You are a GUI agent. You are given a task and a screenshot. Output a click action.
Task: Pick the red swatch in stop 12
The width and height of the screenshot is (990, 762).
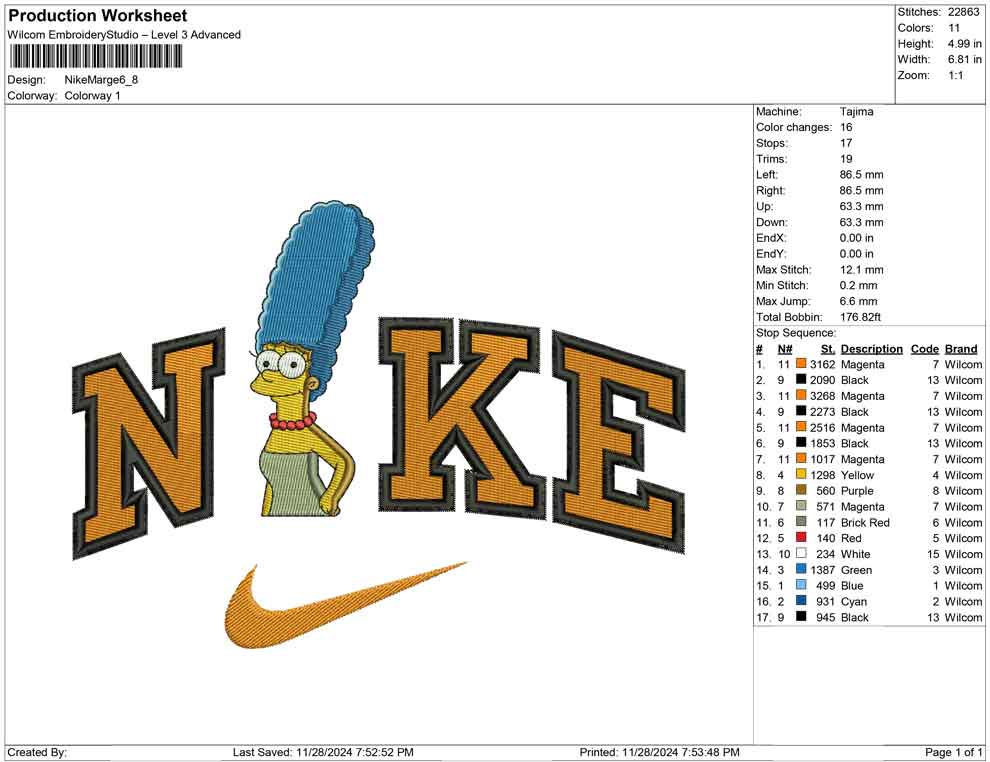[801, 537]
